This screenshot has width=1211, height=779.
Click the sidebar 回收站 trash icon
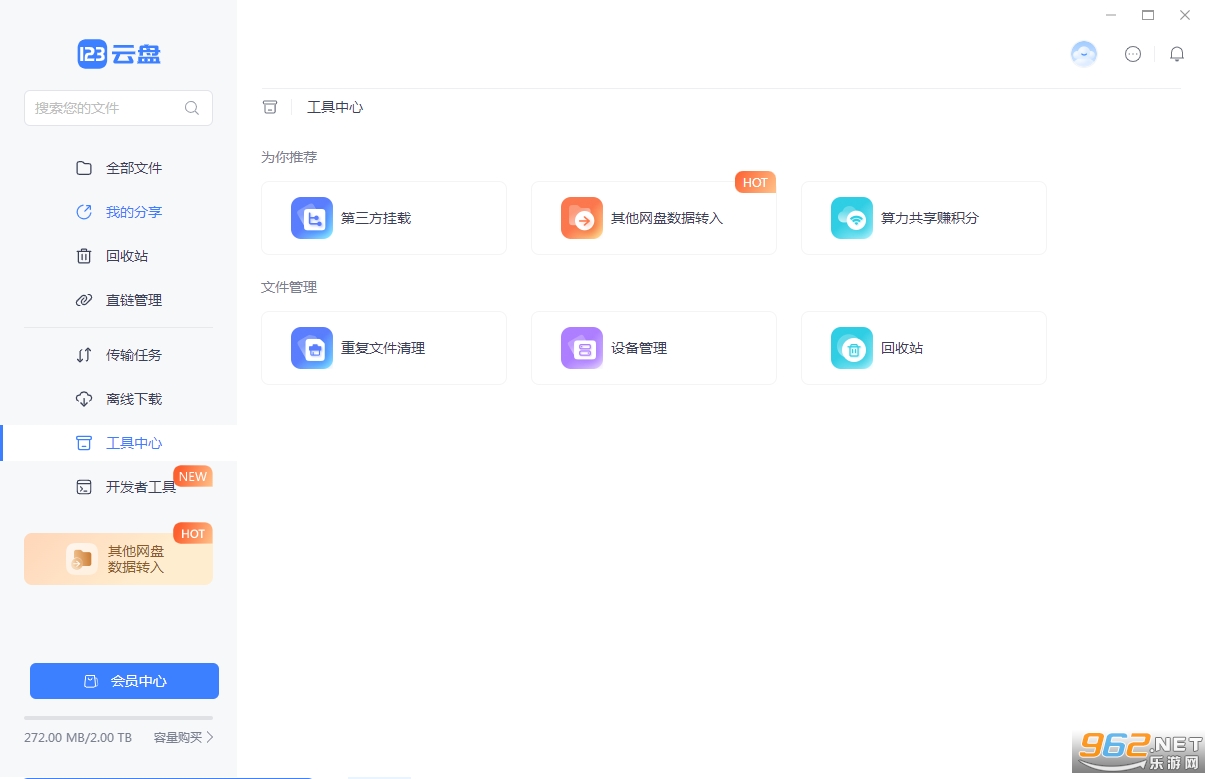point(84,256)
